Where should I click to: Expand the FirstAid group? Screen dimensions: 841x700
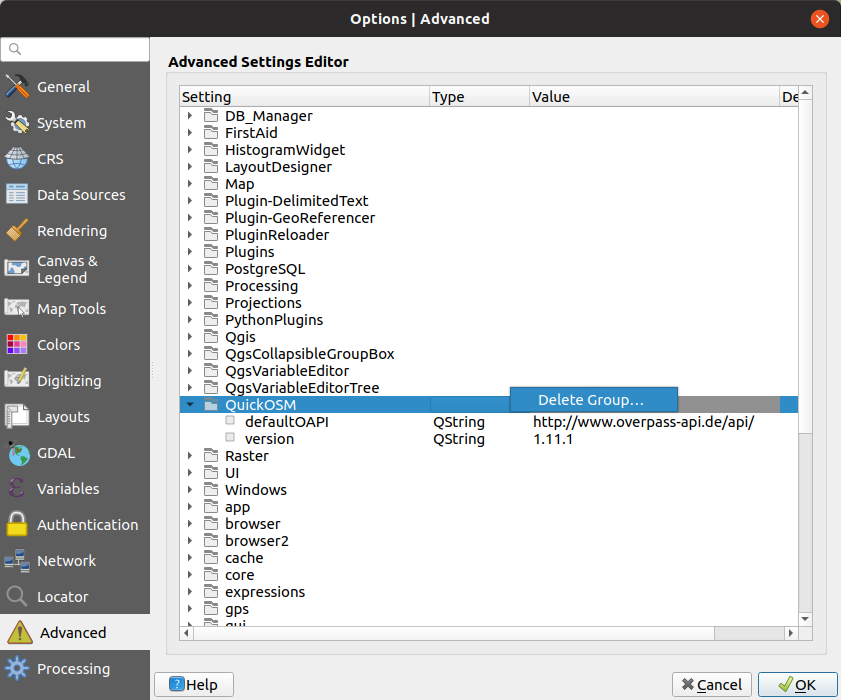[189, 132]
